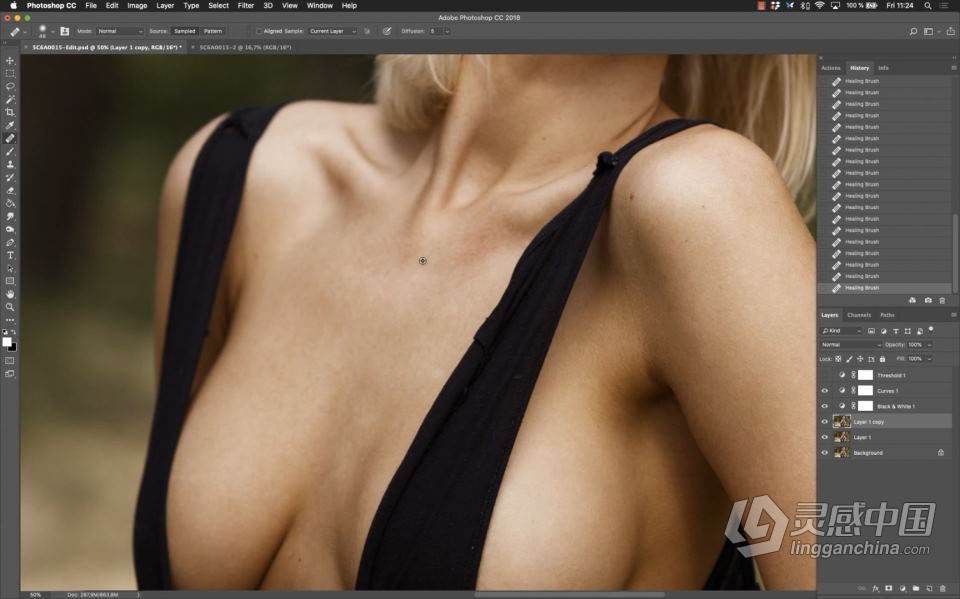
Task: Hide the Background layer
Action: [825, 453]
